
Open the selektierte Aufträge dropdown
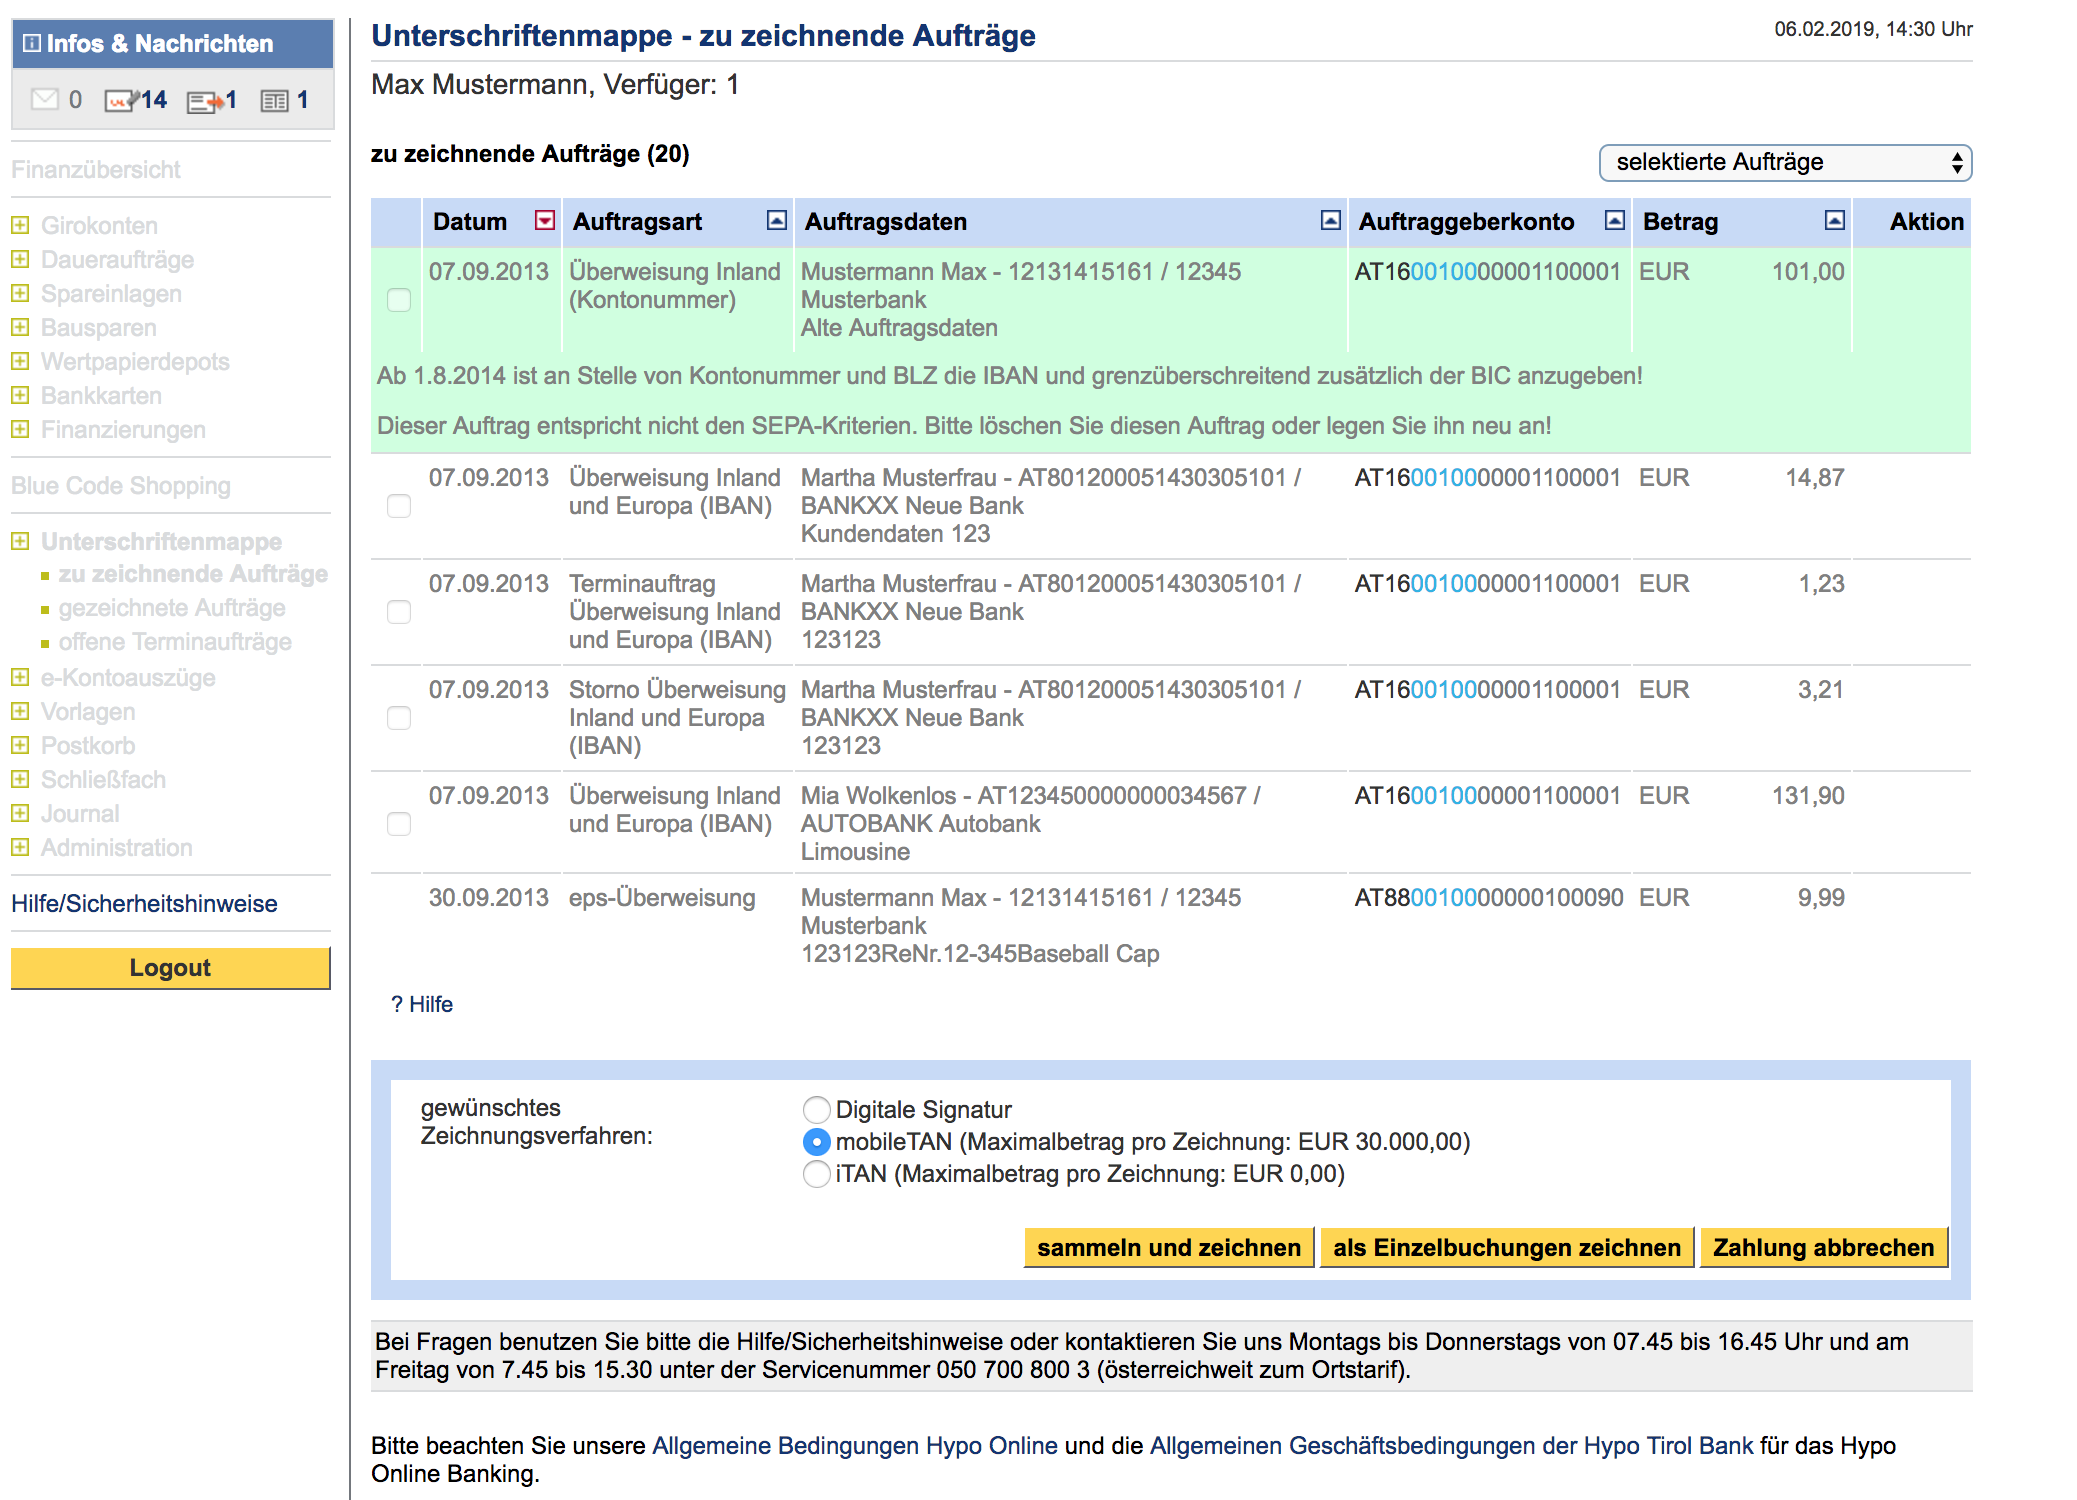click(1785, 163)
